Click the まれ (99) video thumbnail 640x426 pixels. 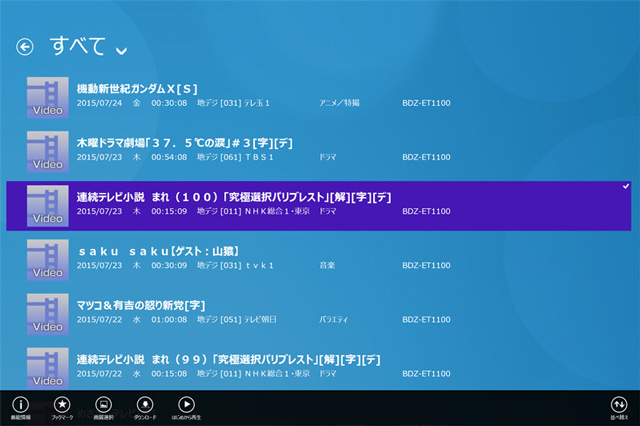[x=47, y=366]
